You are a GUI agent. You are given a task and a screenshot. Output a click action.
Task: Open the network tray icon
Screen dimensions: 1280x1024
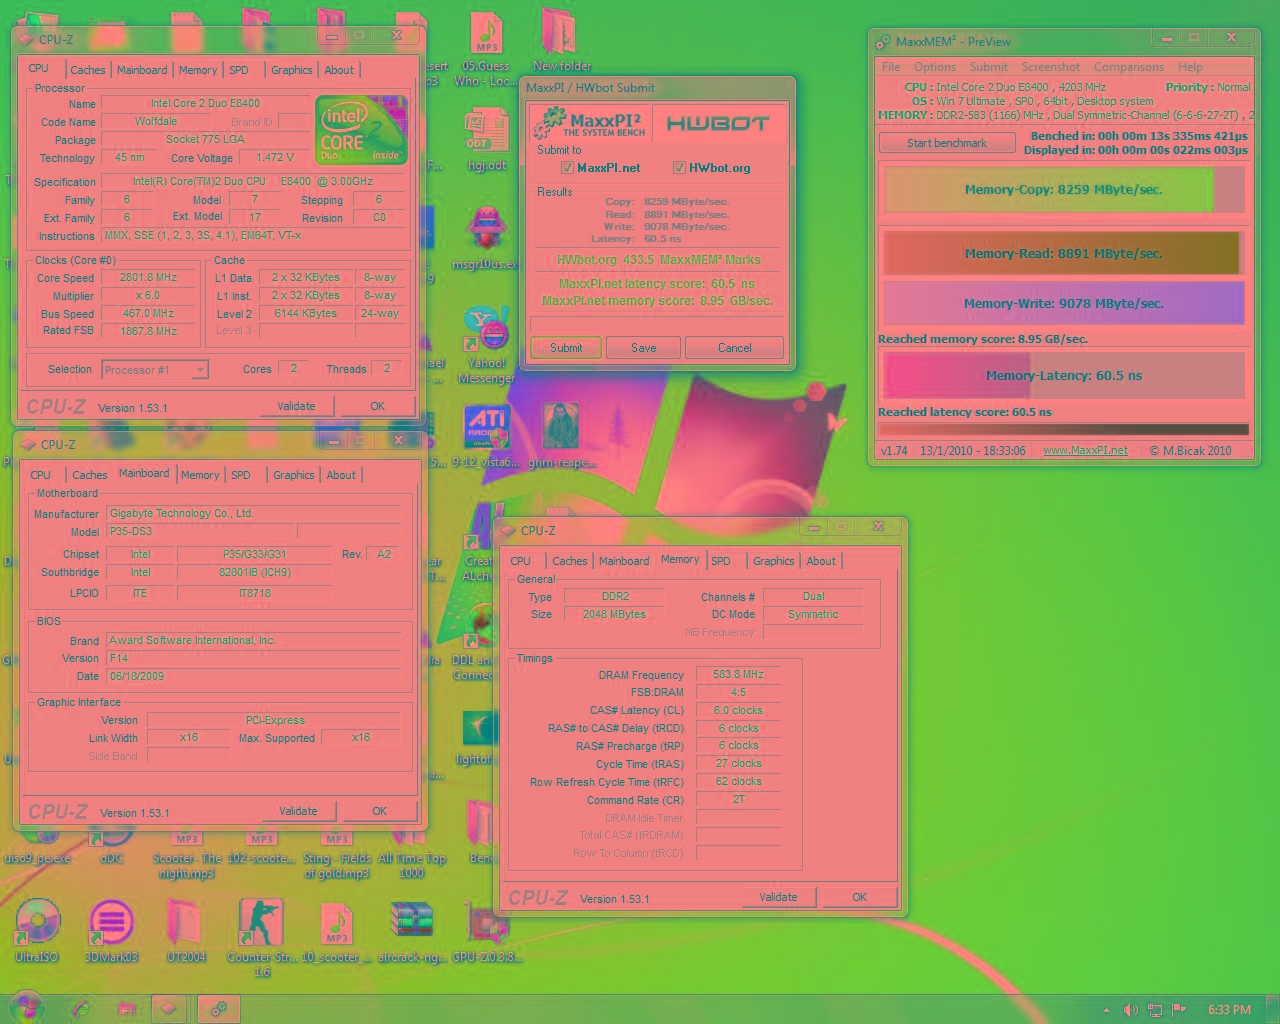(1155, 1010)
